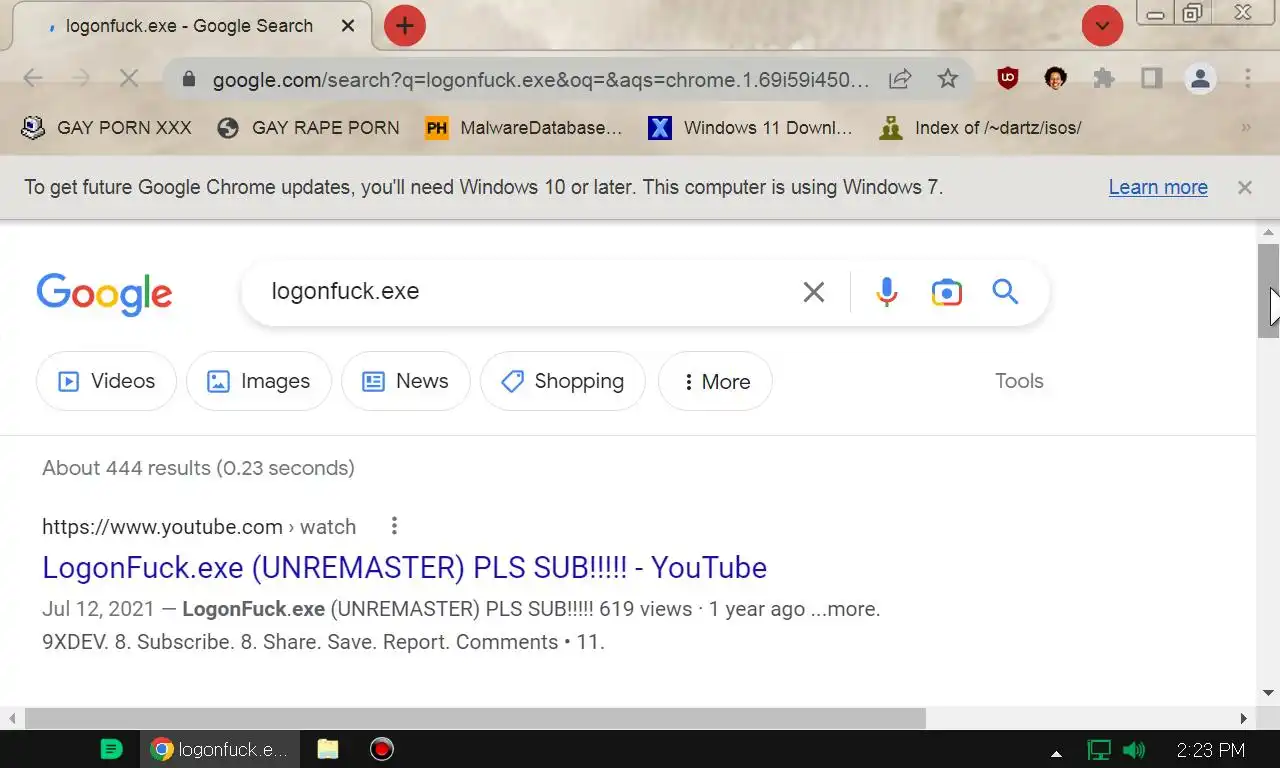The width and height of the screenshot is (1280, 768).
Task: Stop loading the page
Action: click(129, 79)
